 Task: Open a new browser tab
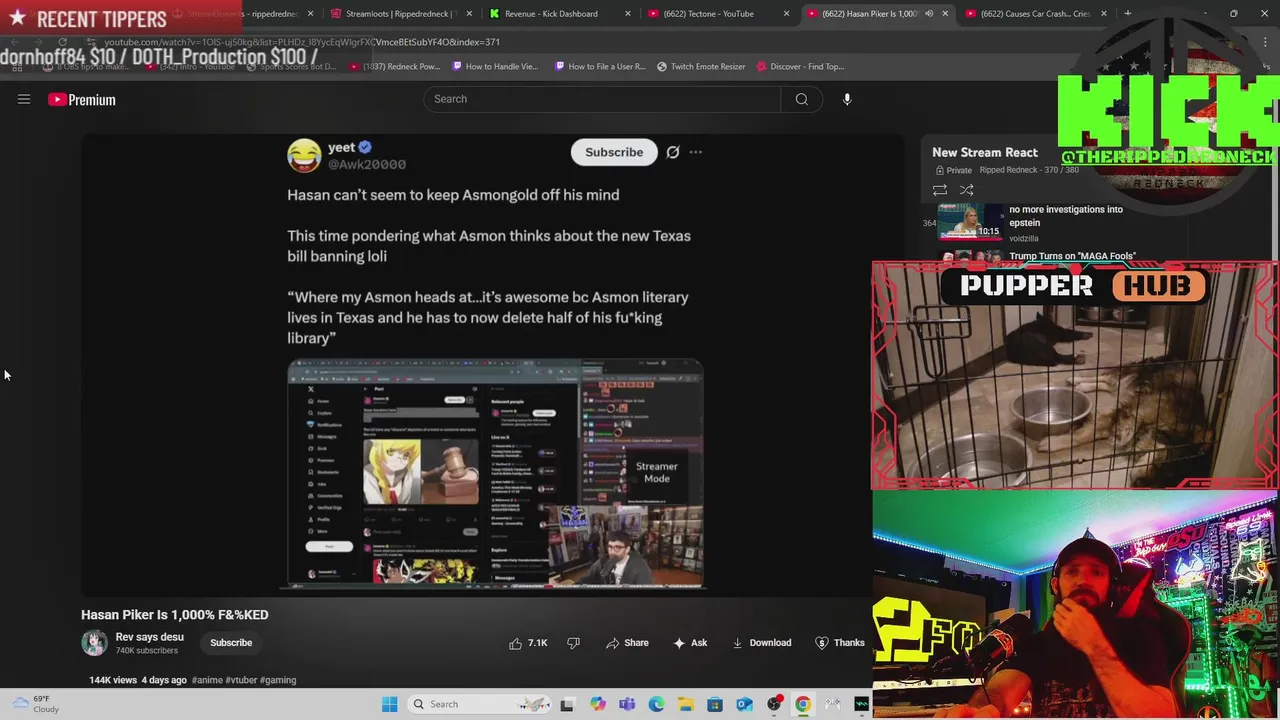[1127, 14]
